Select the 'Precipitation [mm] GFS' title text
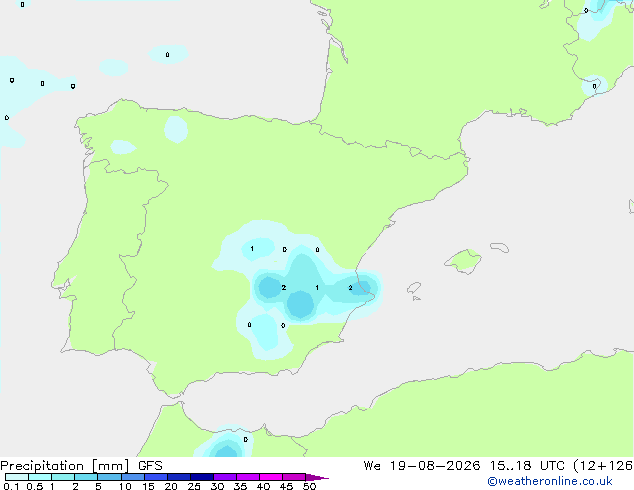 click(81, 466)
